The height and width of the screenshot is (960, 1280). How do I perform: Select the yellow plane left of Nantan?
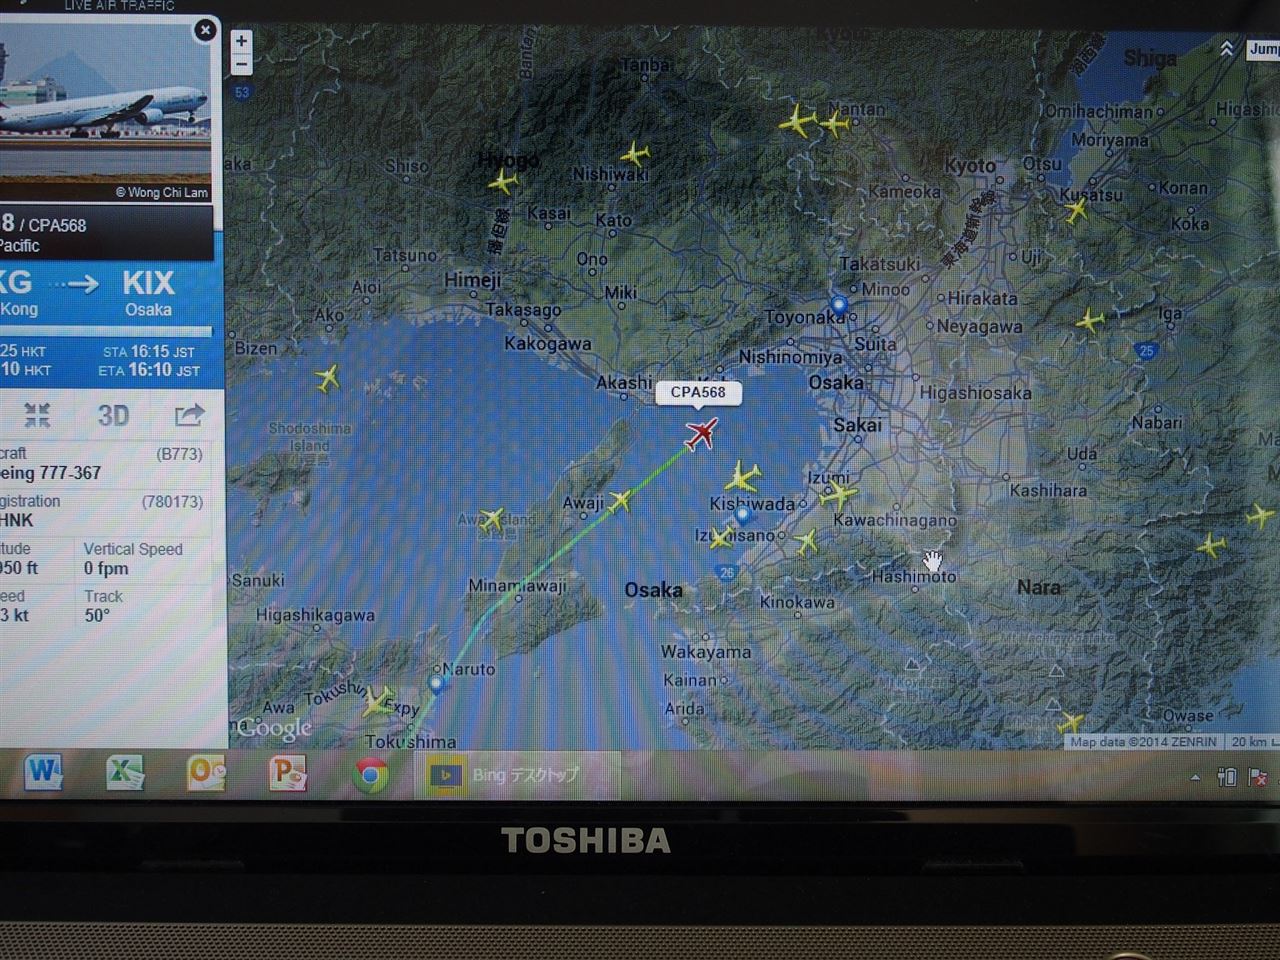pyautogui.click(x=797, y=122)
